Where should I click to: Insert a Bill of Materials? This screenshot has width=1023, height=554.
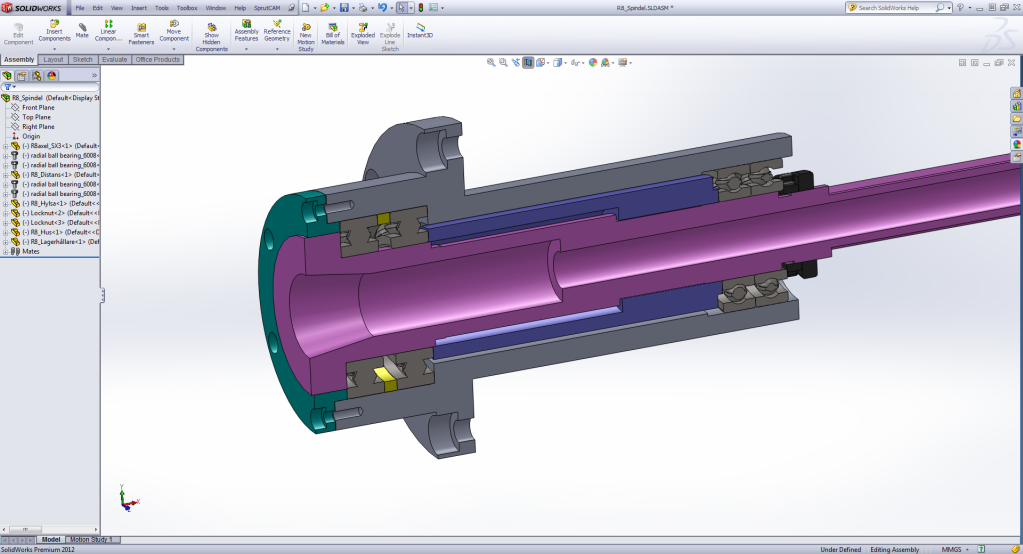point(333,34)
